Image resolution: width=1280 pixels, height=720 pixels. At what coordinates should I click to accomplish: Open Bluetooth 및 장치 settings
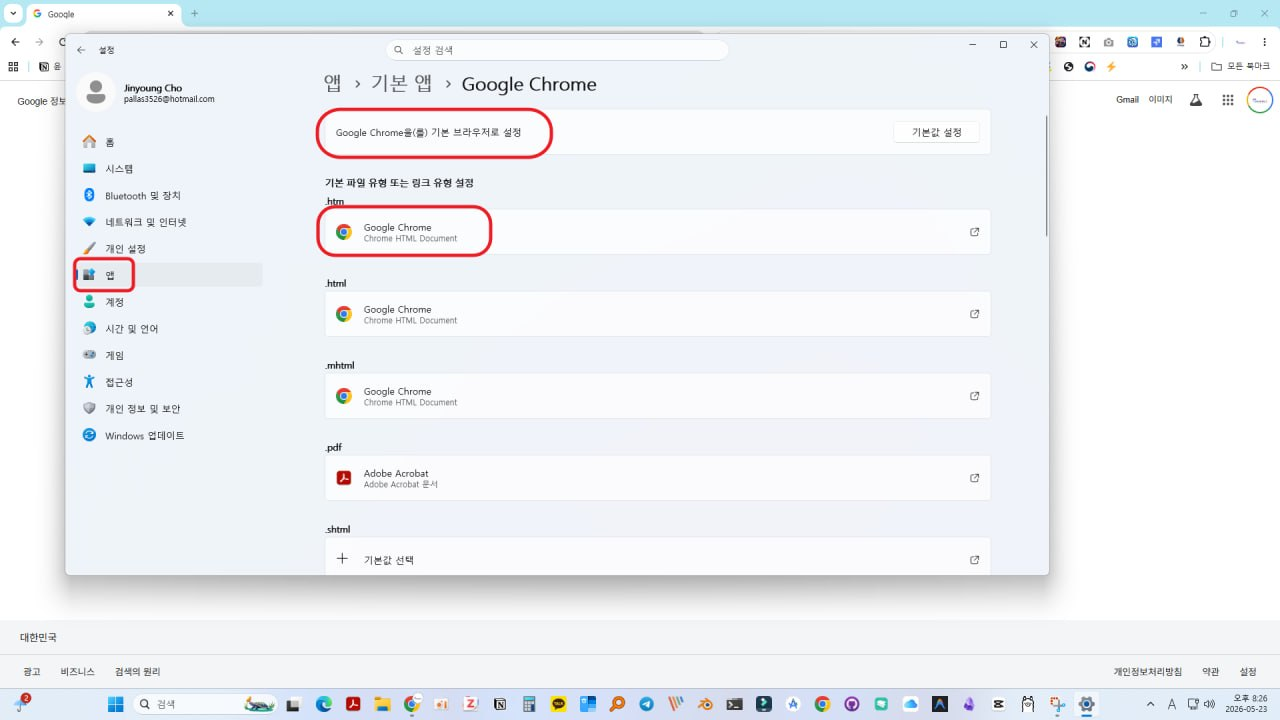point(143,195)
